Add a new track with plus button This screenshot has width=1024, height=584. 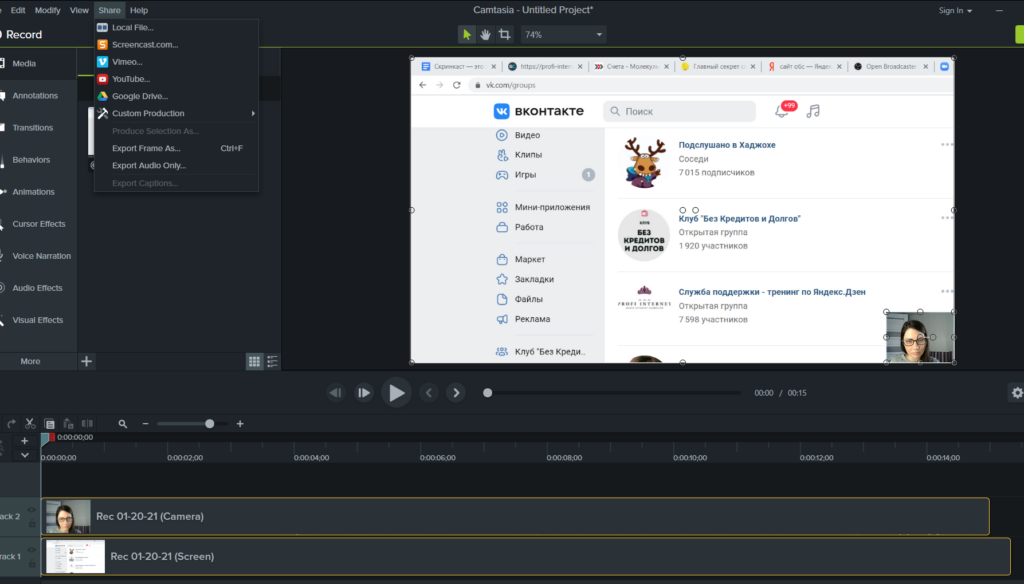[x=24, y=441]
